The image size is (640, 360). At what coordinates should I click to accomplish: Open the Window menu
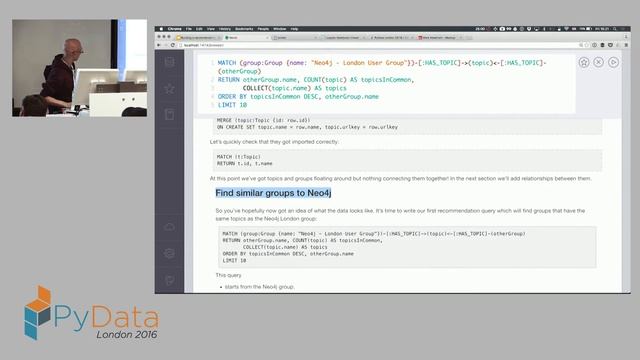280,29
